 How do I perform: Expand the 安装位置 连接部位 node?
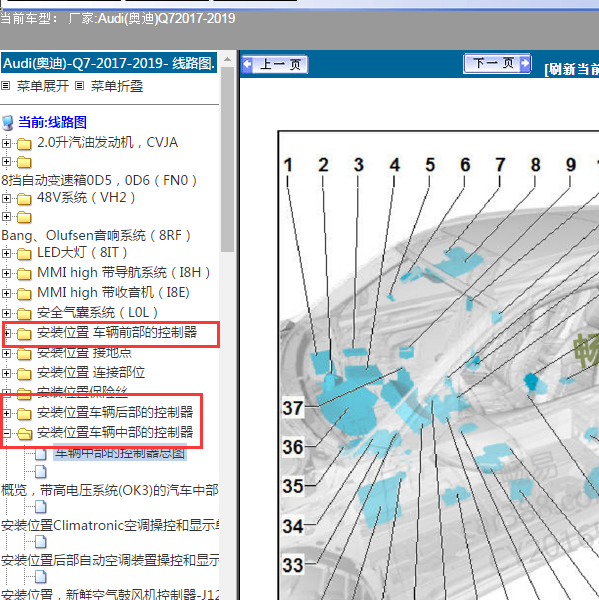[x=6, y=373]
